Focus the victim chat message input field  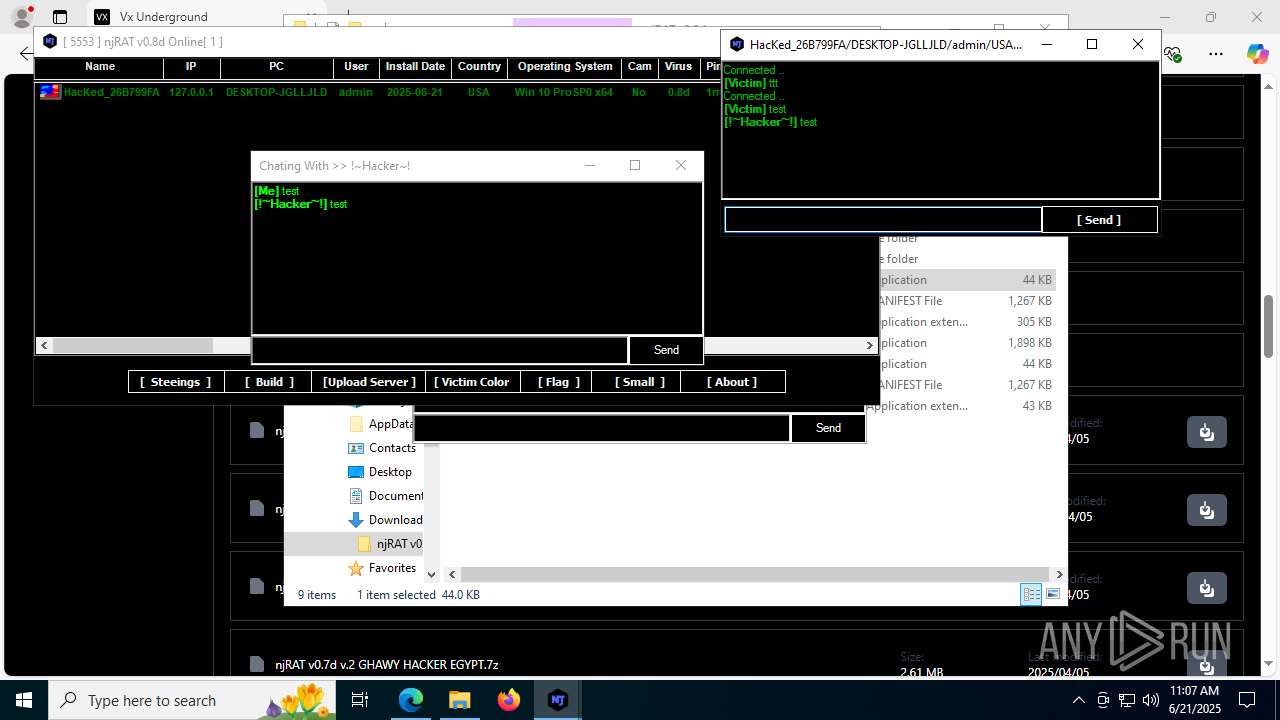[883, 220]
